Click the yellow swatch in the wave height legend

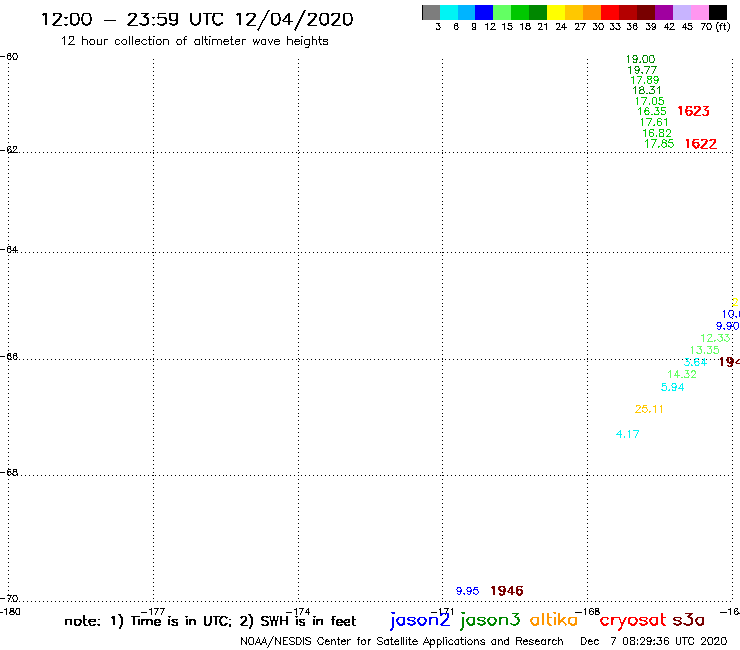click(x=556, y=12)
